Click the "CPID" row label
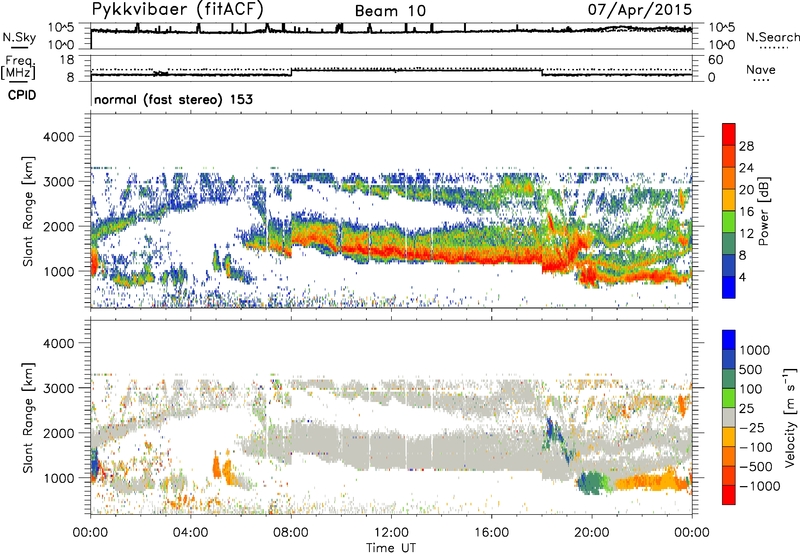 (x=21, y=95)
